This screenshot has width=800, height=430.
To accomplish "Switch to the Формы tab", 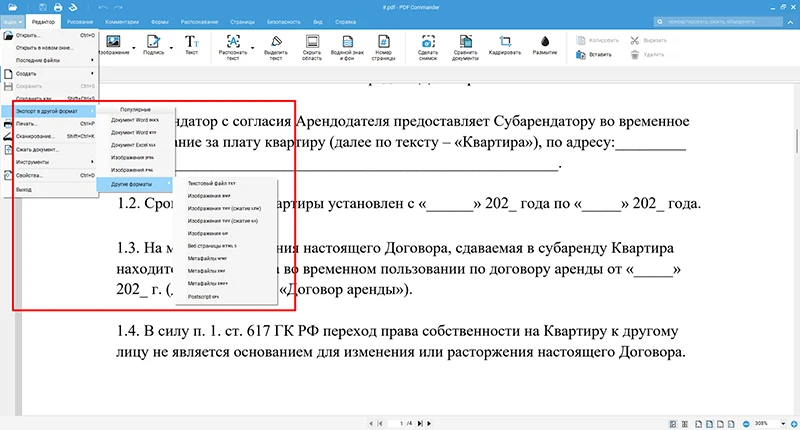I will (x=160, y=22).
